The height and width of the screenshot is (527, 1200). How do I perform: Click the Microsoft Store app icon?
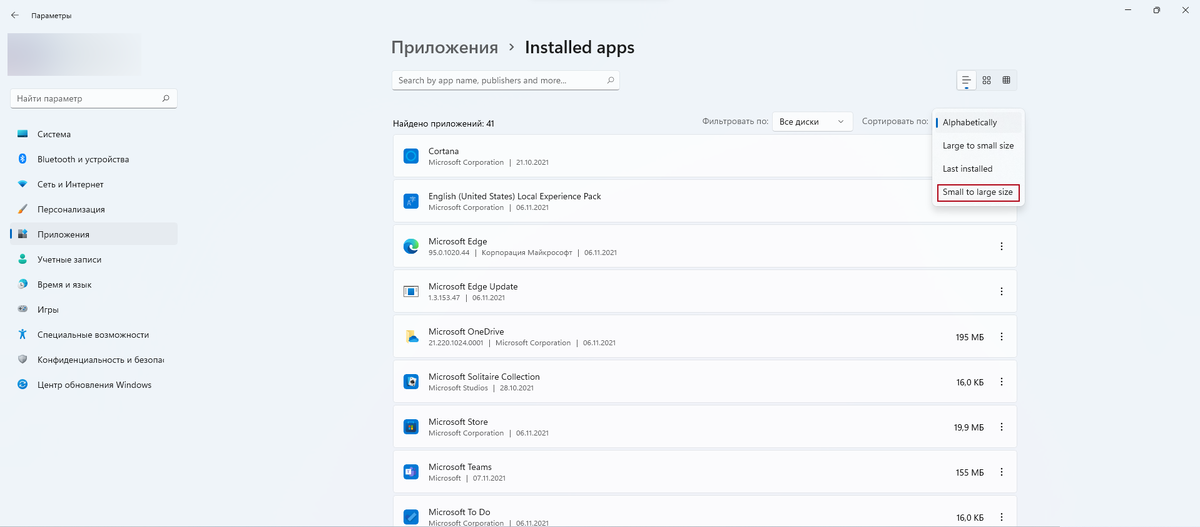coord(411,426)
